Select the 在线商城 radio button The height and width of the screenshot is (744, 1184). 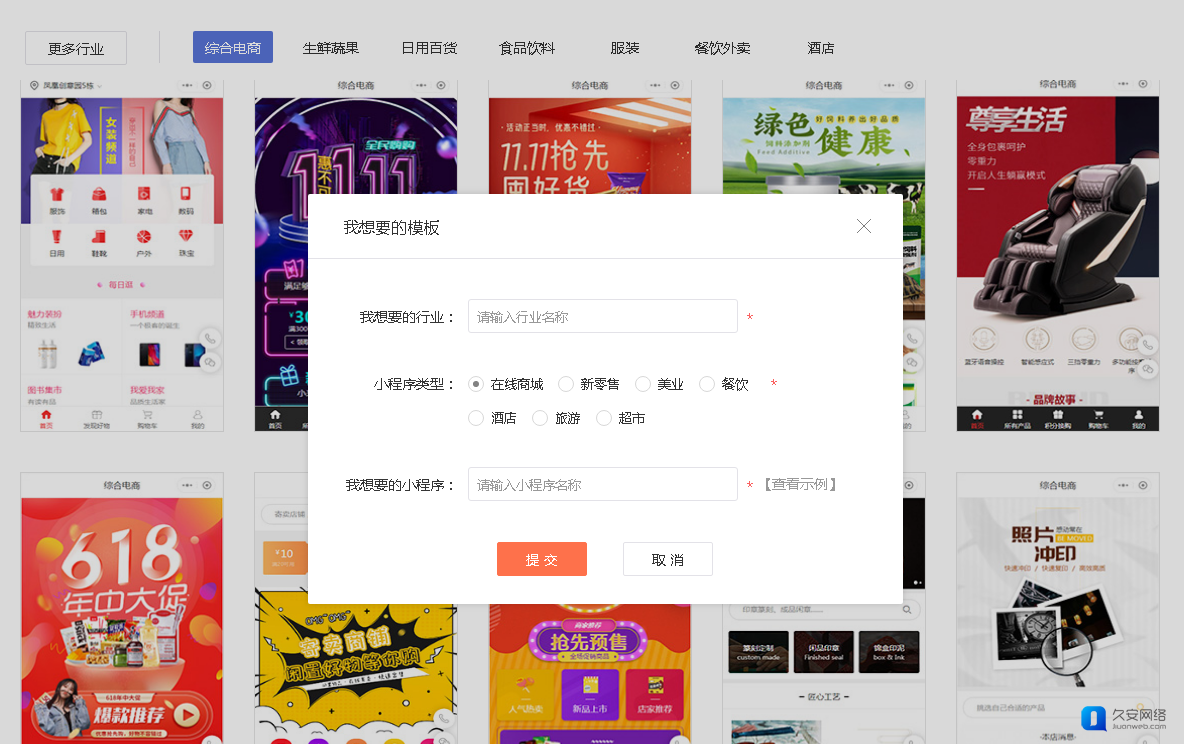pos(476,384)
